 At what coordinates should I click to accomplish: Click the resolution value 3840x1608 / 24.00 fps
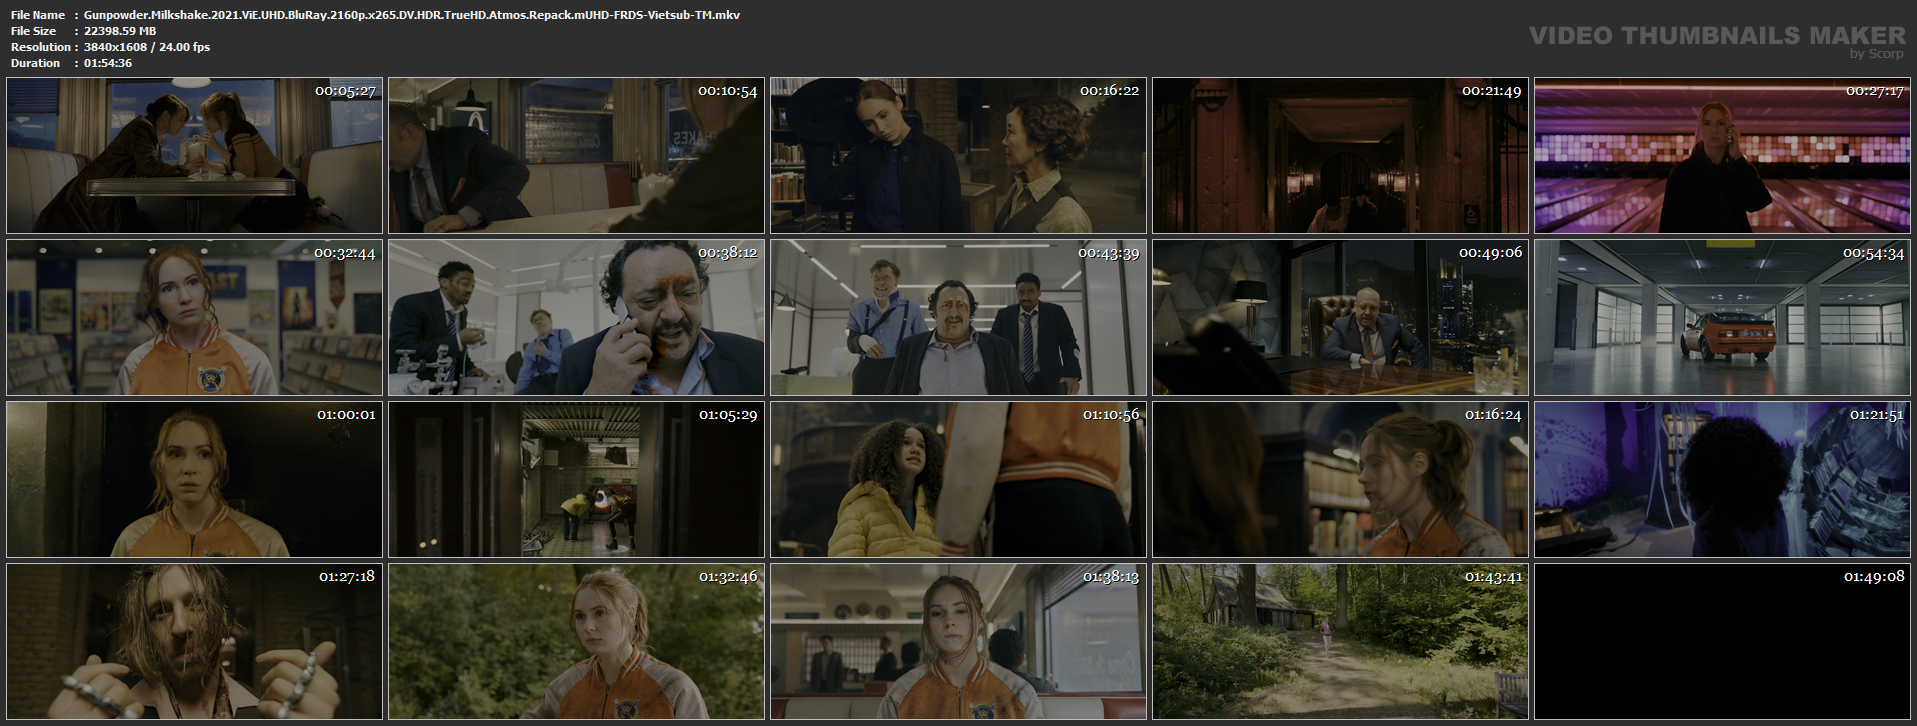[147, 47]
